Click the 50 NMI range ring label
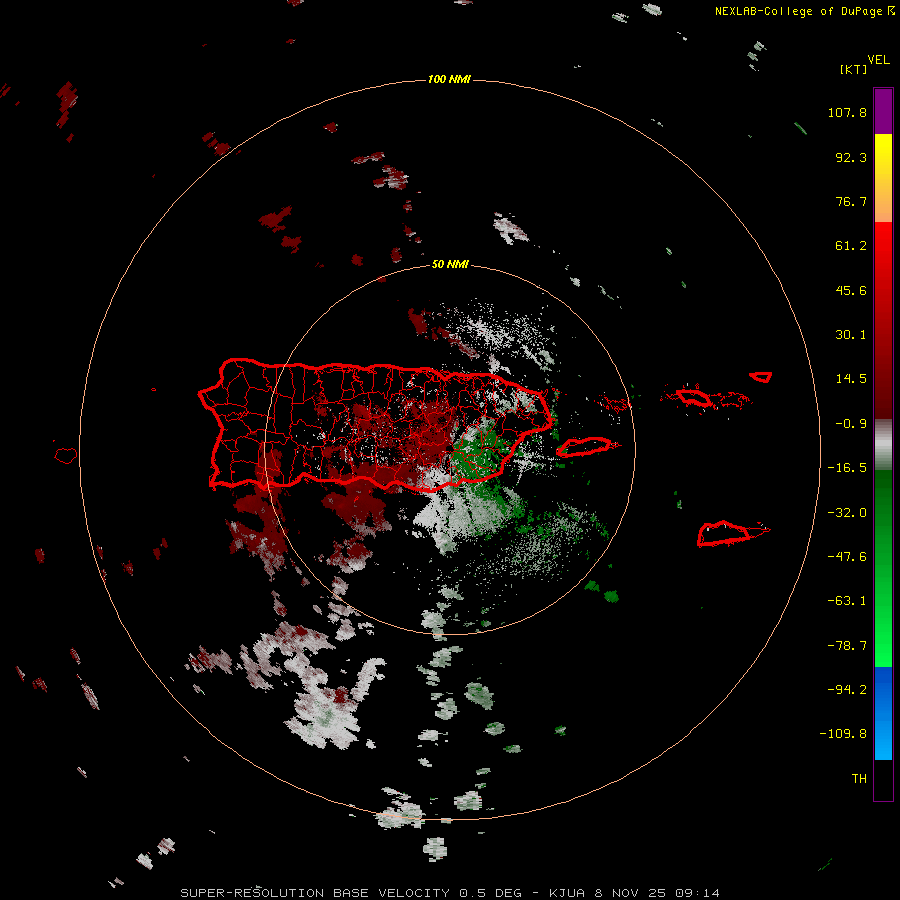Screen dimensions: 900x900 click(450, 264)
